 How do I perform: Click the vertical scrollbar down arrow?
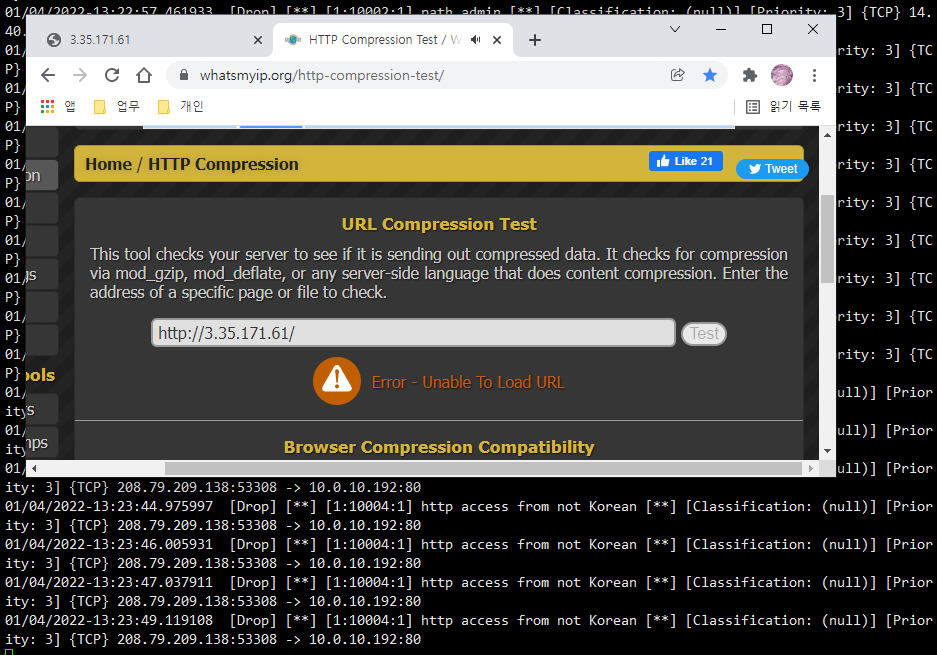pyautogui.click(x=827, y=451)
